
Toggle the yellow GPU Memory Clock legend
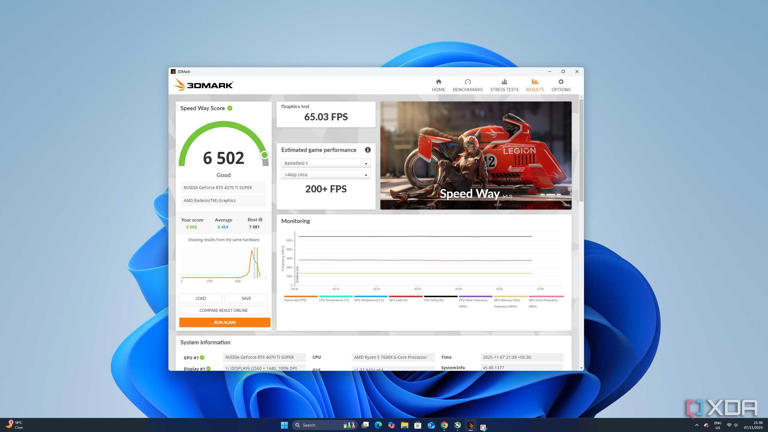tap(510, 301)
